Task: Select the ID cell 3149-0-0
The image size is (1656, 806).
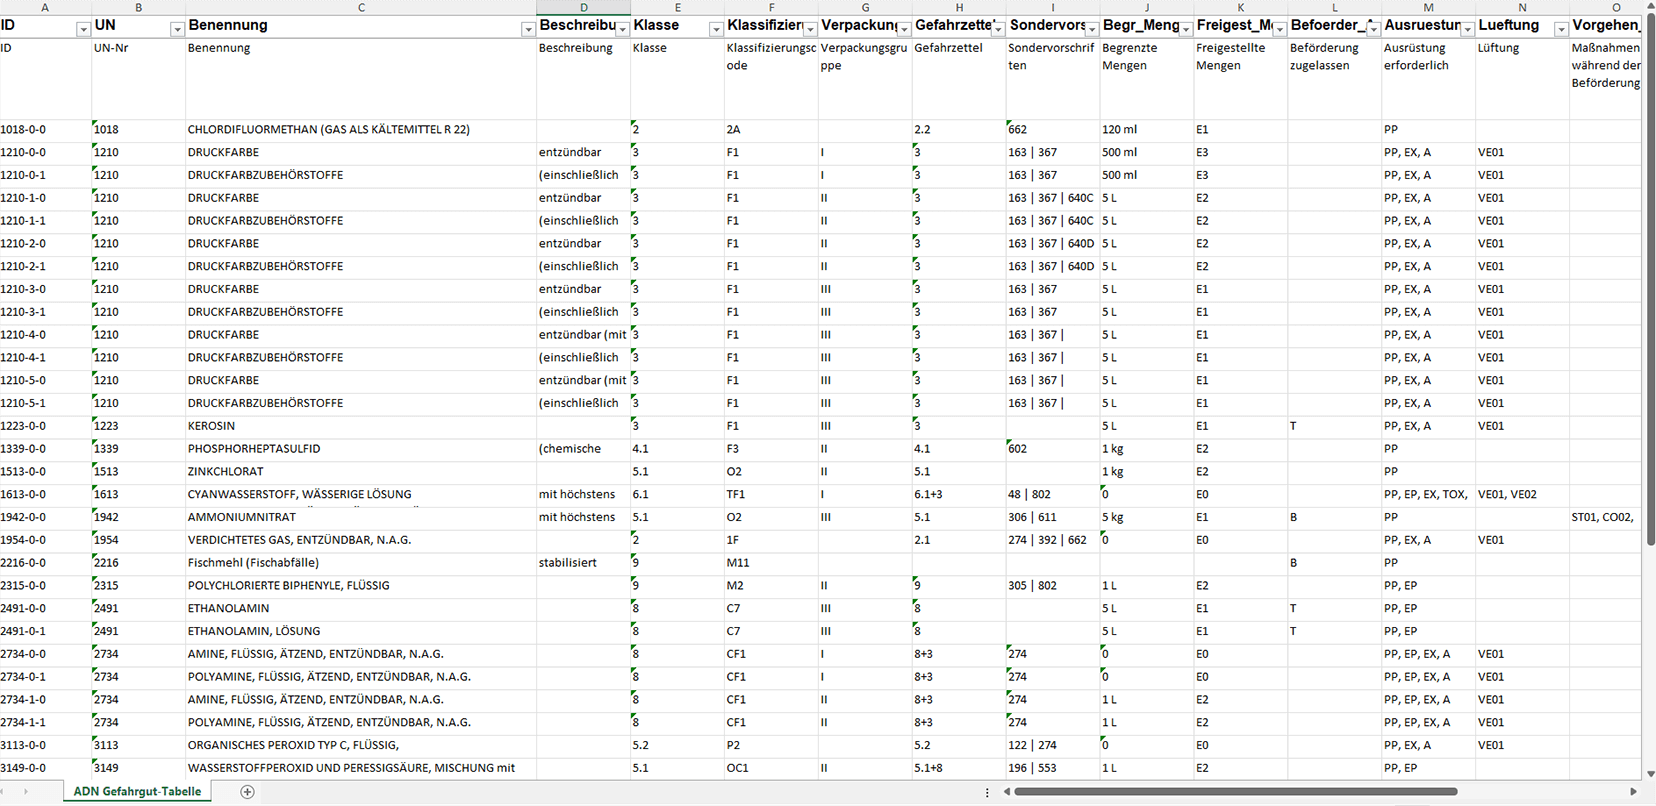Action: click(45, 769)
